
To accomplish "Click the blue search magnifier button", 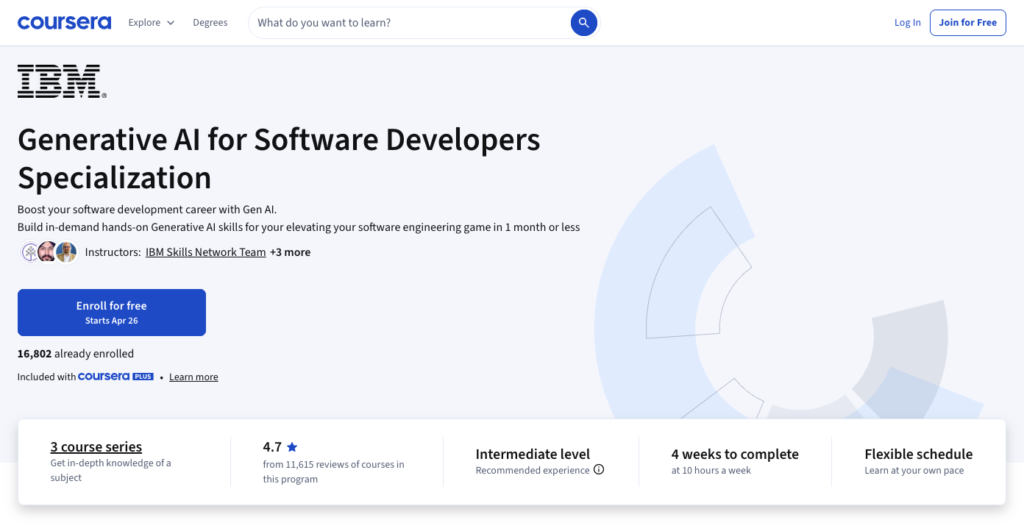I will (583, 23).
